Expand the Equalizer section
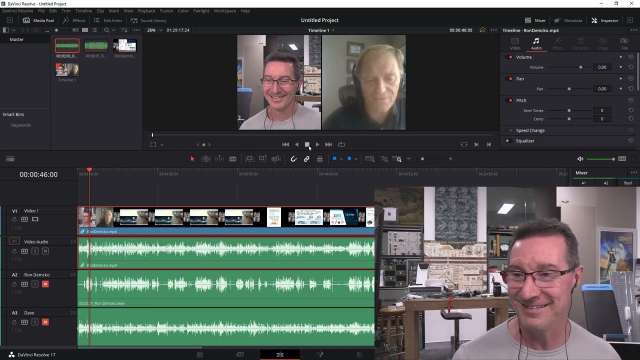The image size is (640, 360). (x=525, y=141)
